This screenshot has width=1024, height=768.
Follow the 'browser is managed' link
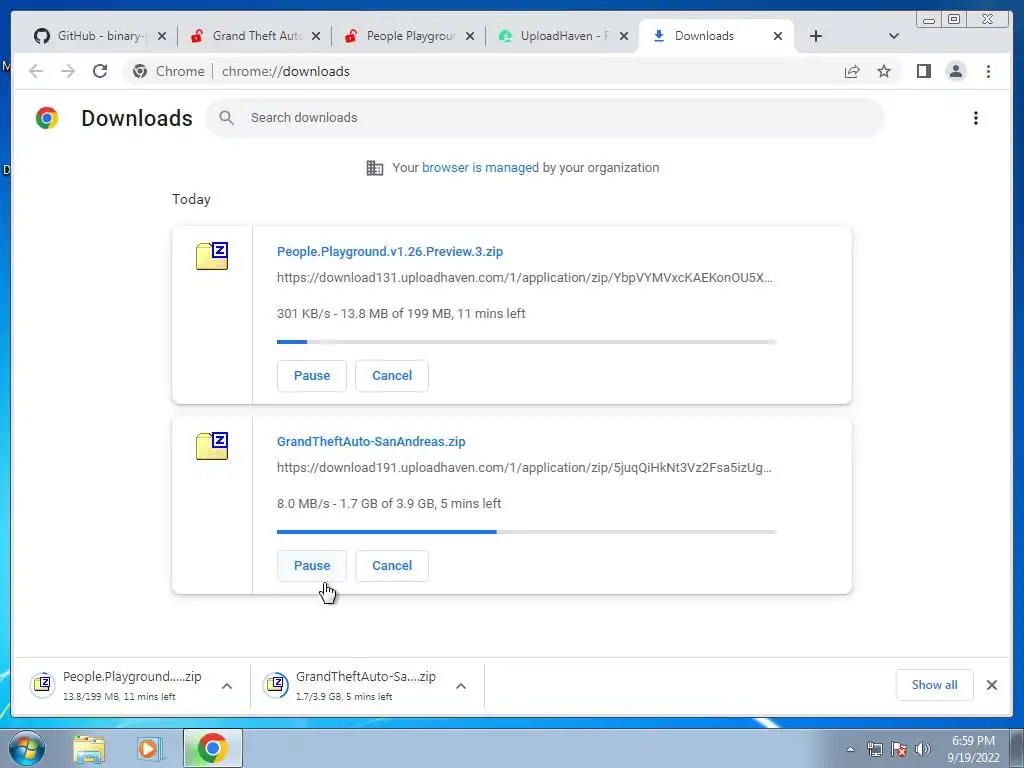point(480,168)
